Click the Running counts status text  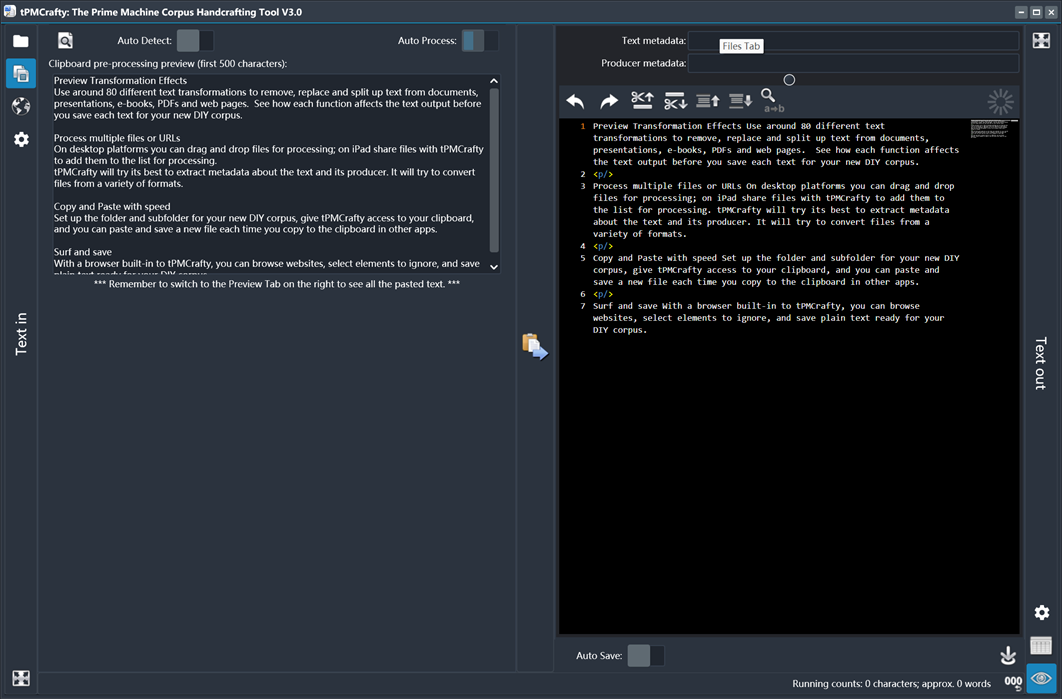[x=891, y=683]
